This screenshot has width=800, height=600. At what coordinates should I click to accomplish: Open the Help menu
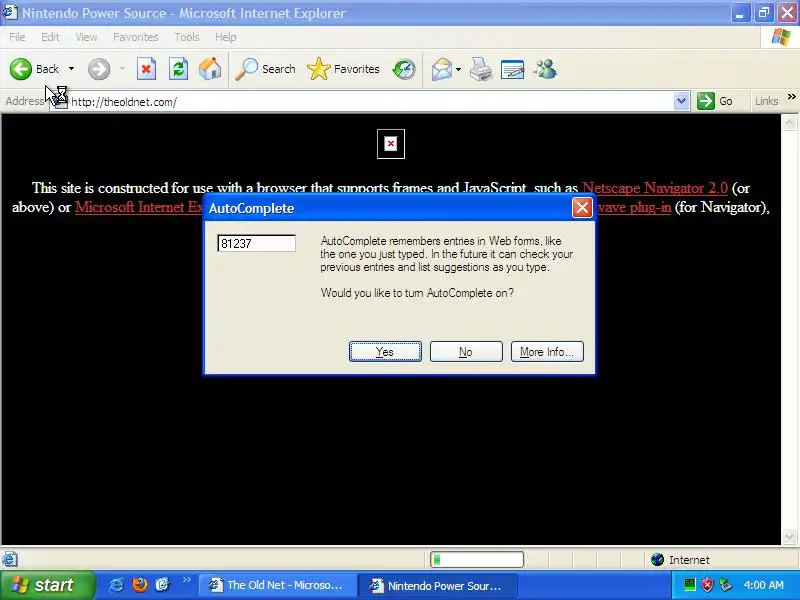click(x=226, y=37)
